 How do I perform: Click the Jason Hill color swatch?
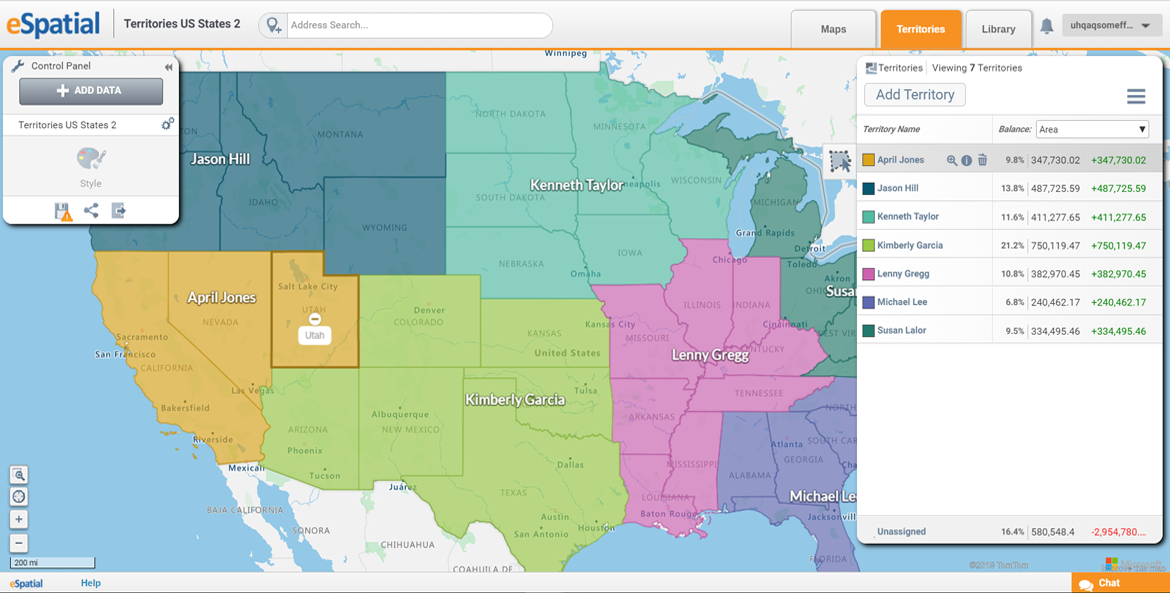[869, 189]
